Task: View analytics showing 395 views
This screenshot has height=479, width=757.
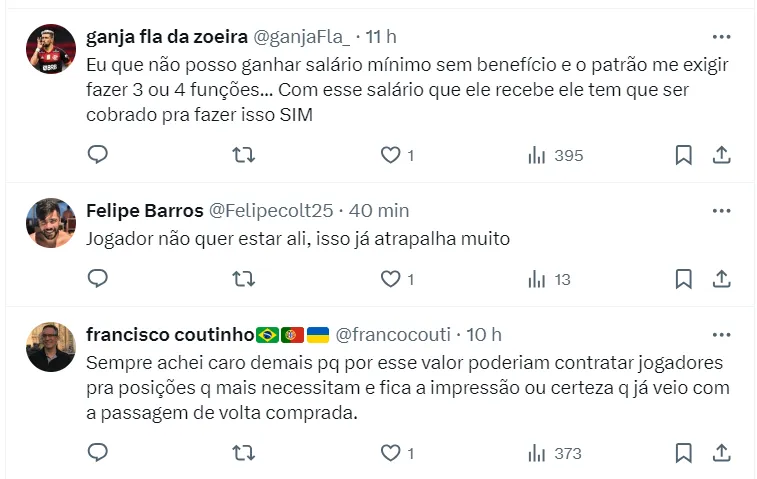Action: pyautogui.click(x=555, y=155)
